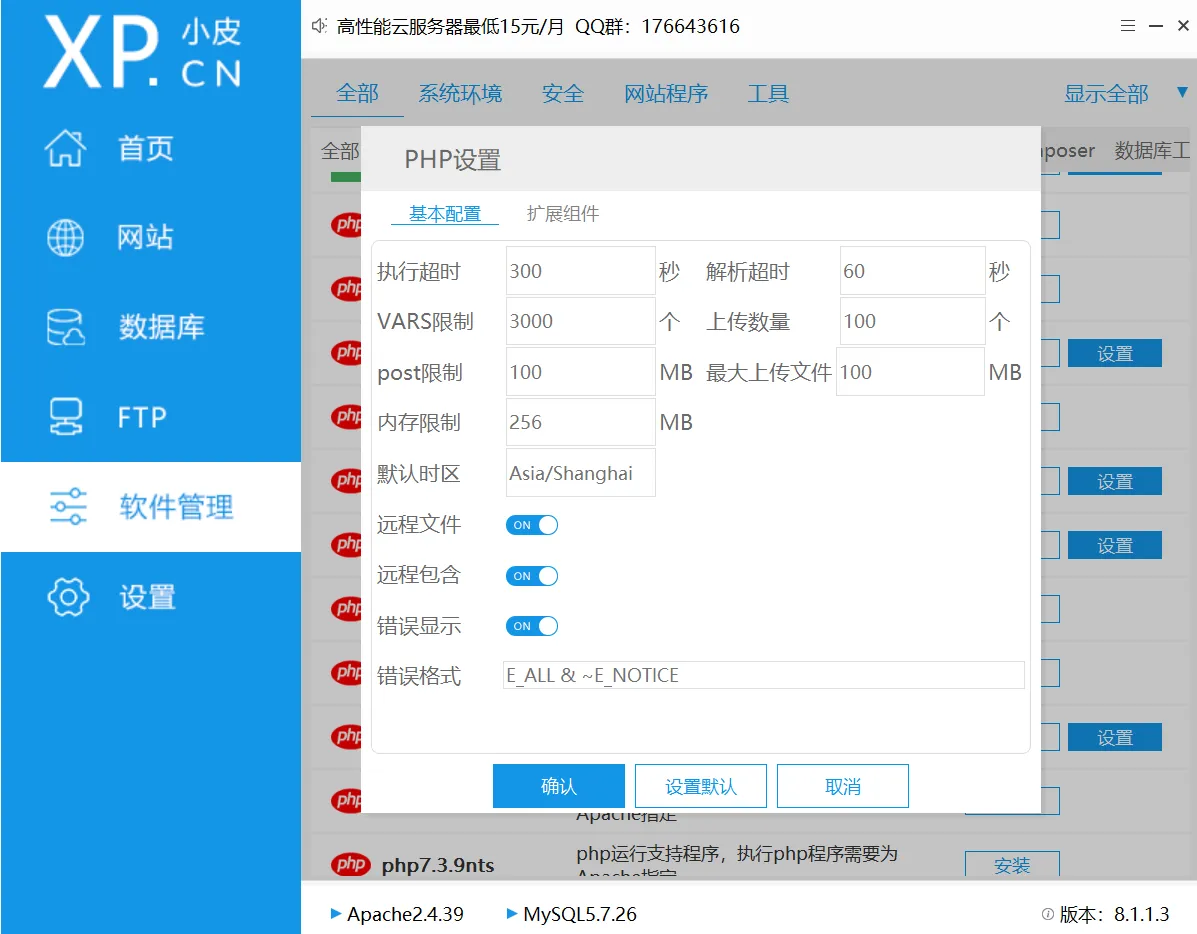Screen dimensions: 1197x934
Task: Click the home icon in sidebar
Action: 66,148
